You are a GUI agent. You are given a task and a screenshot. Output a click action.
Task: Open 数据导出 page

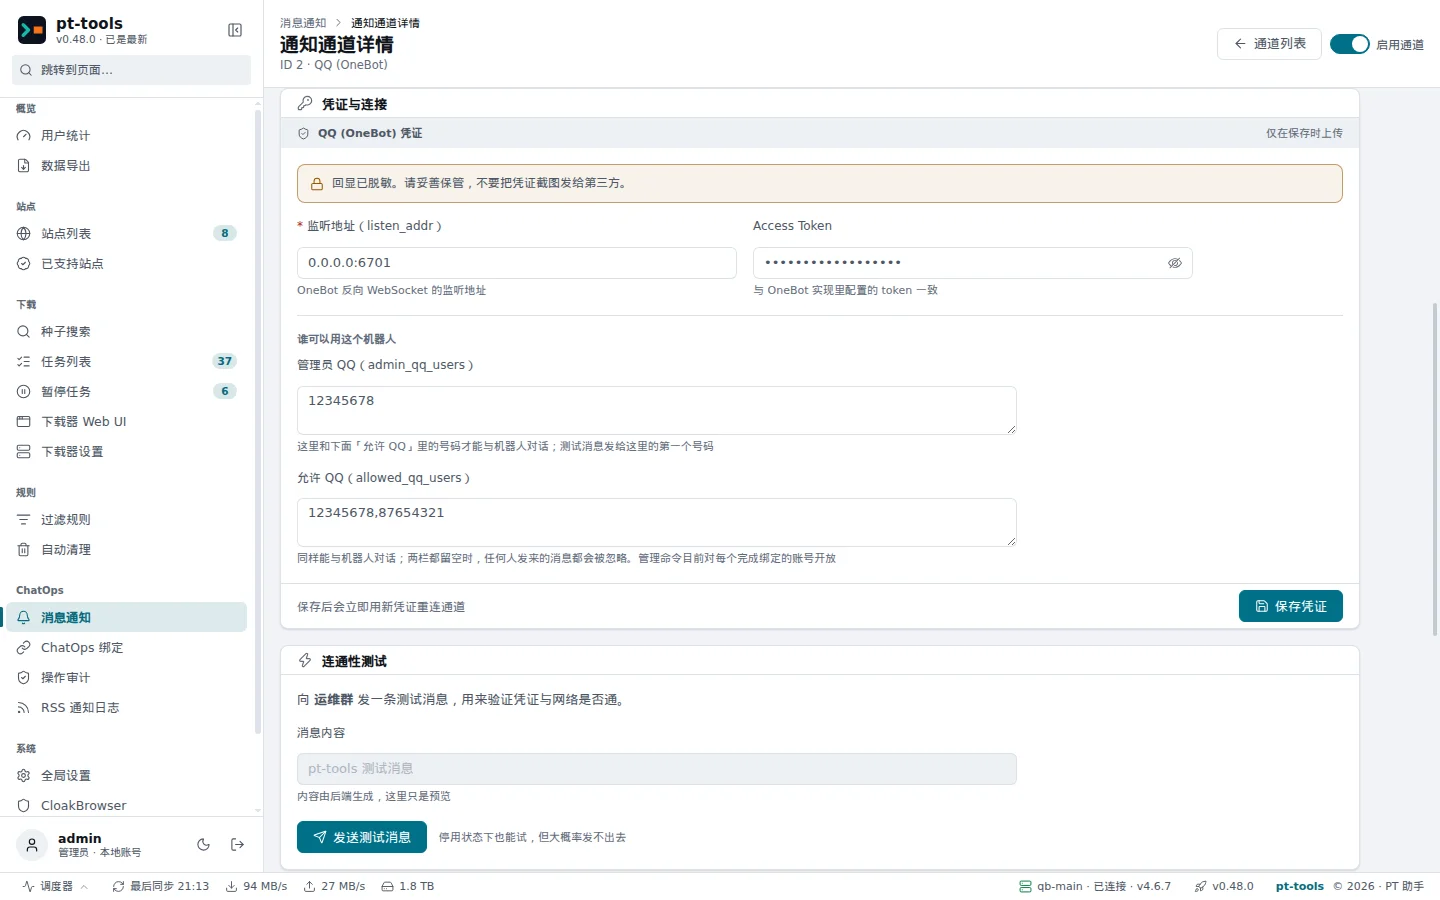coord(126,166)
